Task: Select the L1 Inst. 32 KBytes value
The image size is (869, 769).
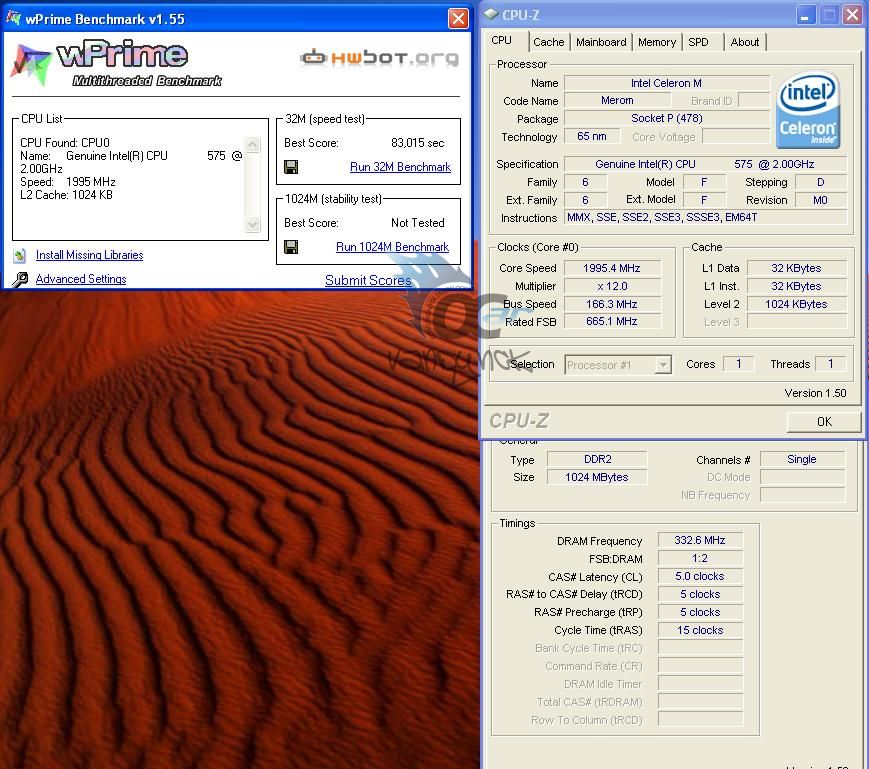Action: click(x=796, y=286)
